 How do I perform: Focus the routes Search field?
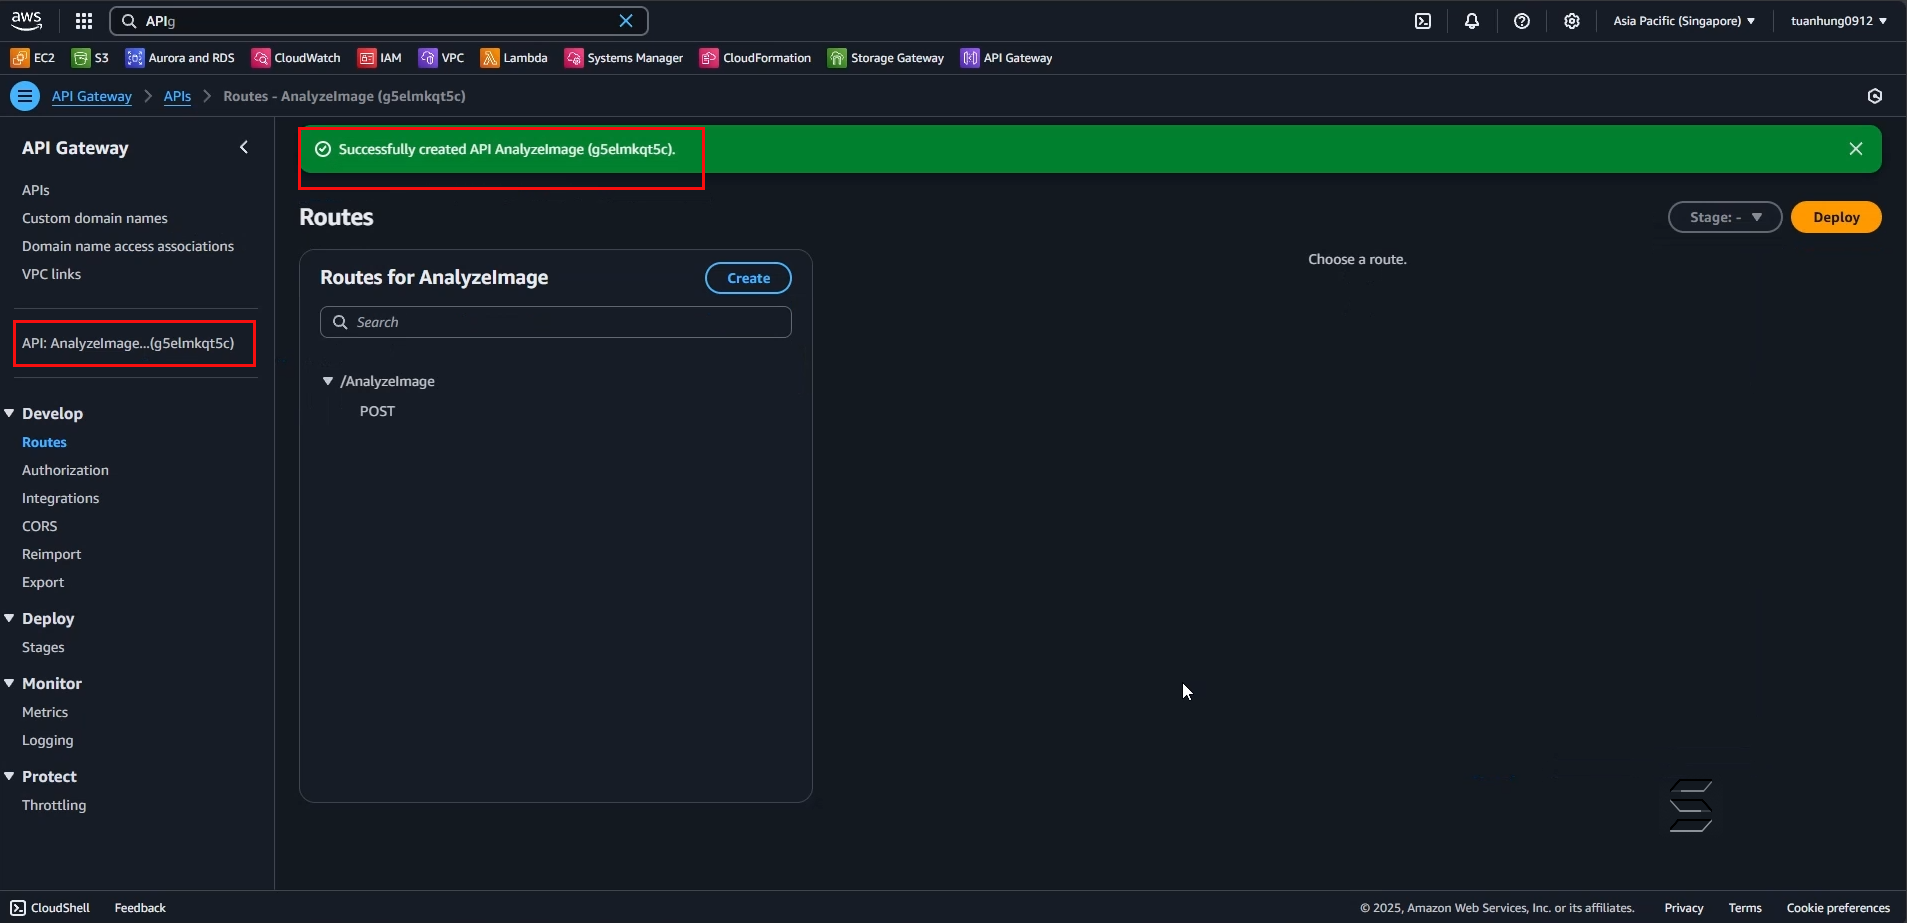[x=556, y=322]
